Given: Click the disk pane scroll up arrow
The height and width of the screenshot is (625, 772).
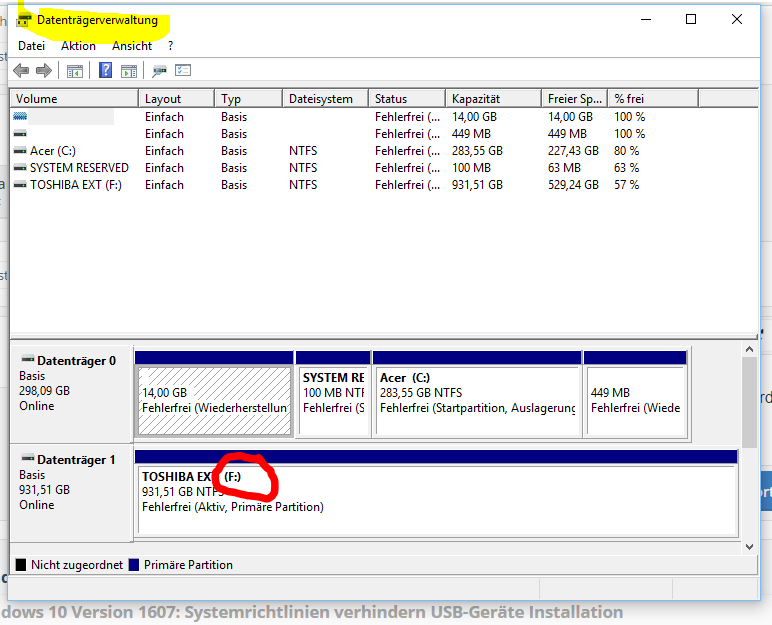Looking at the screenshot, I should point(749,349).
